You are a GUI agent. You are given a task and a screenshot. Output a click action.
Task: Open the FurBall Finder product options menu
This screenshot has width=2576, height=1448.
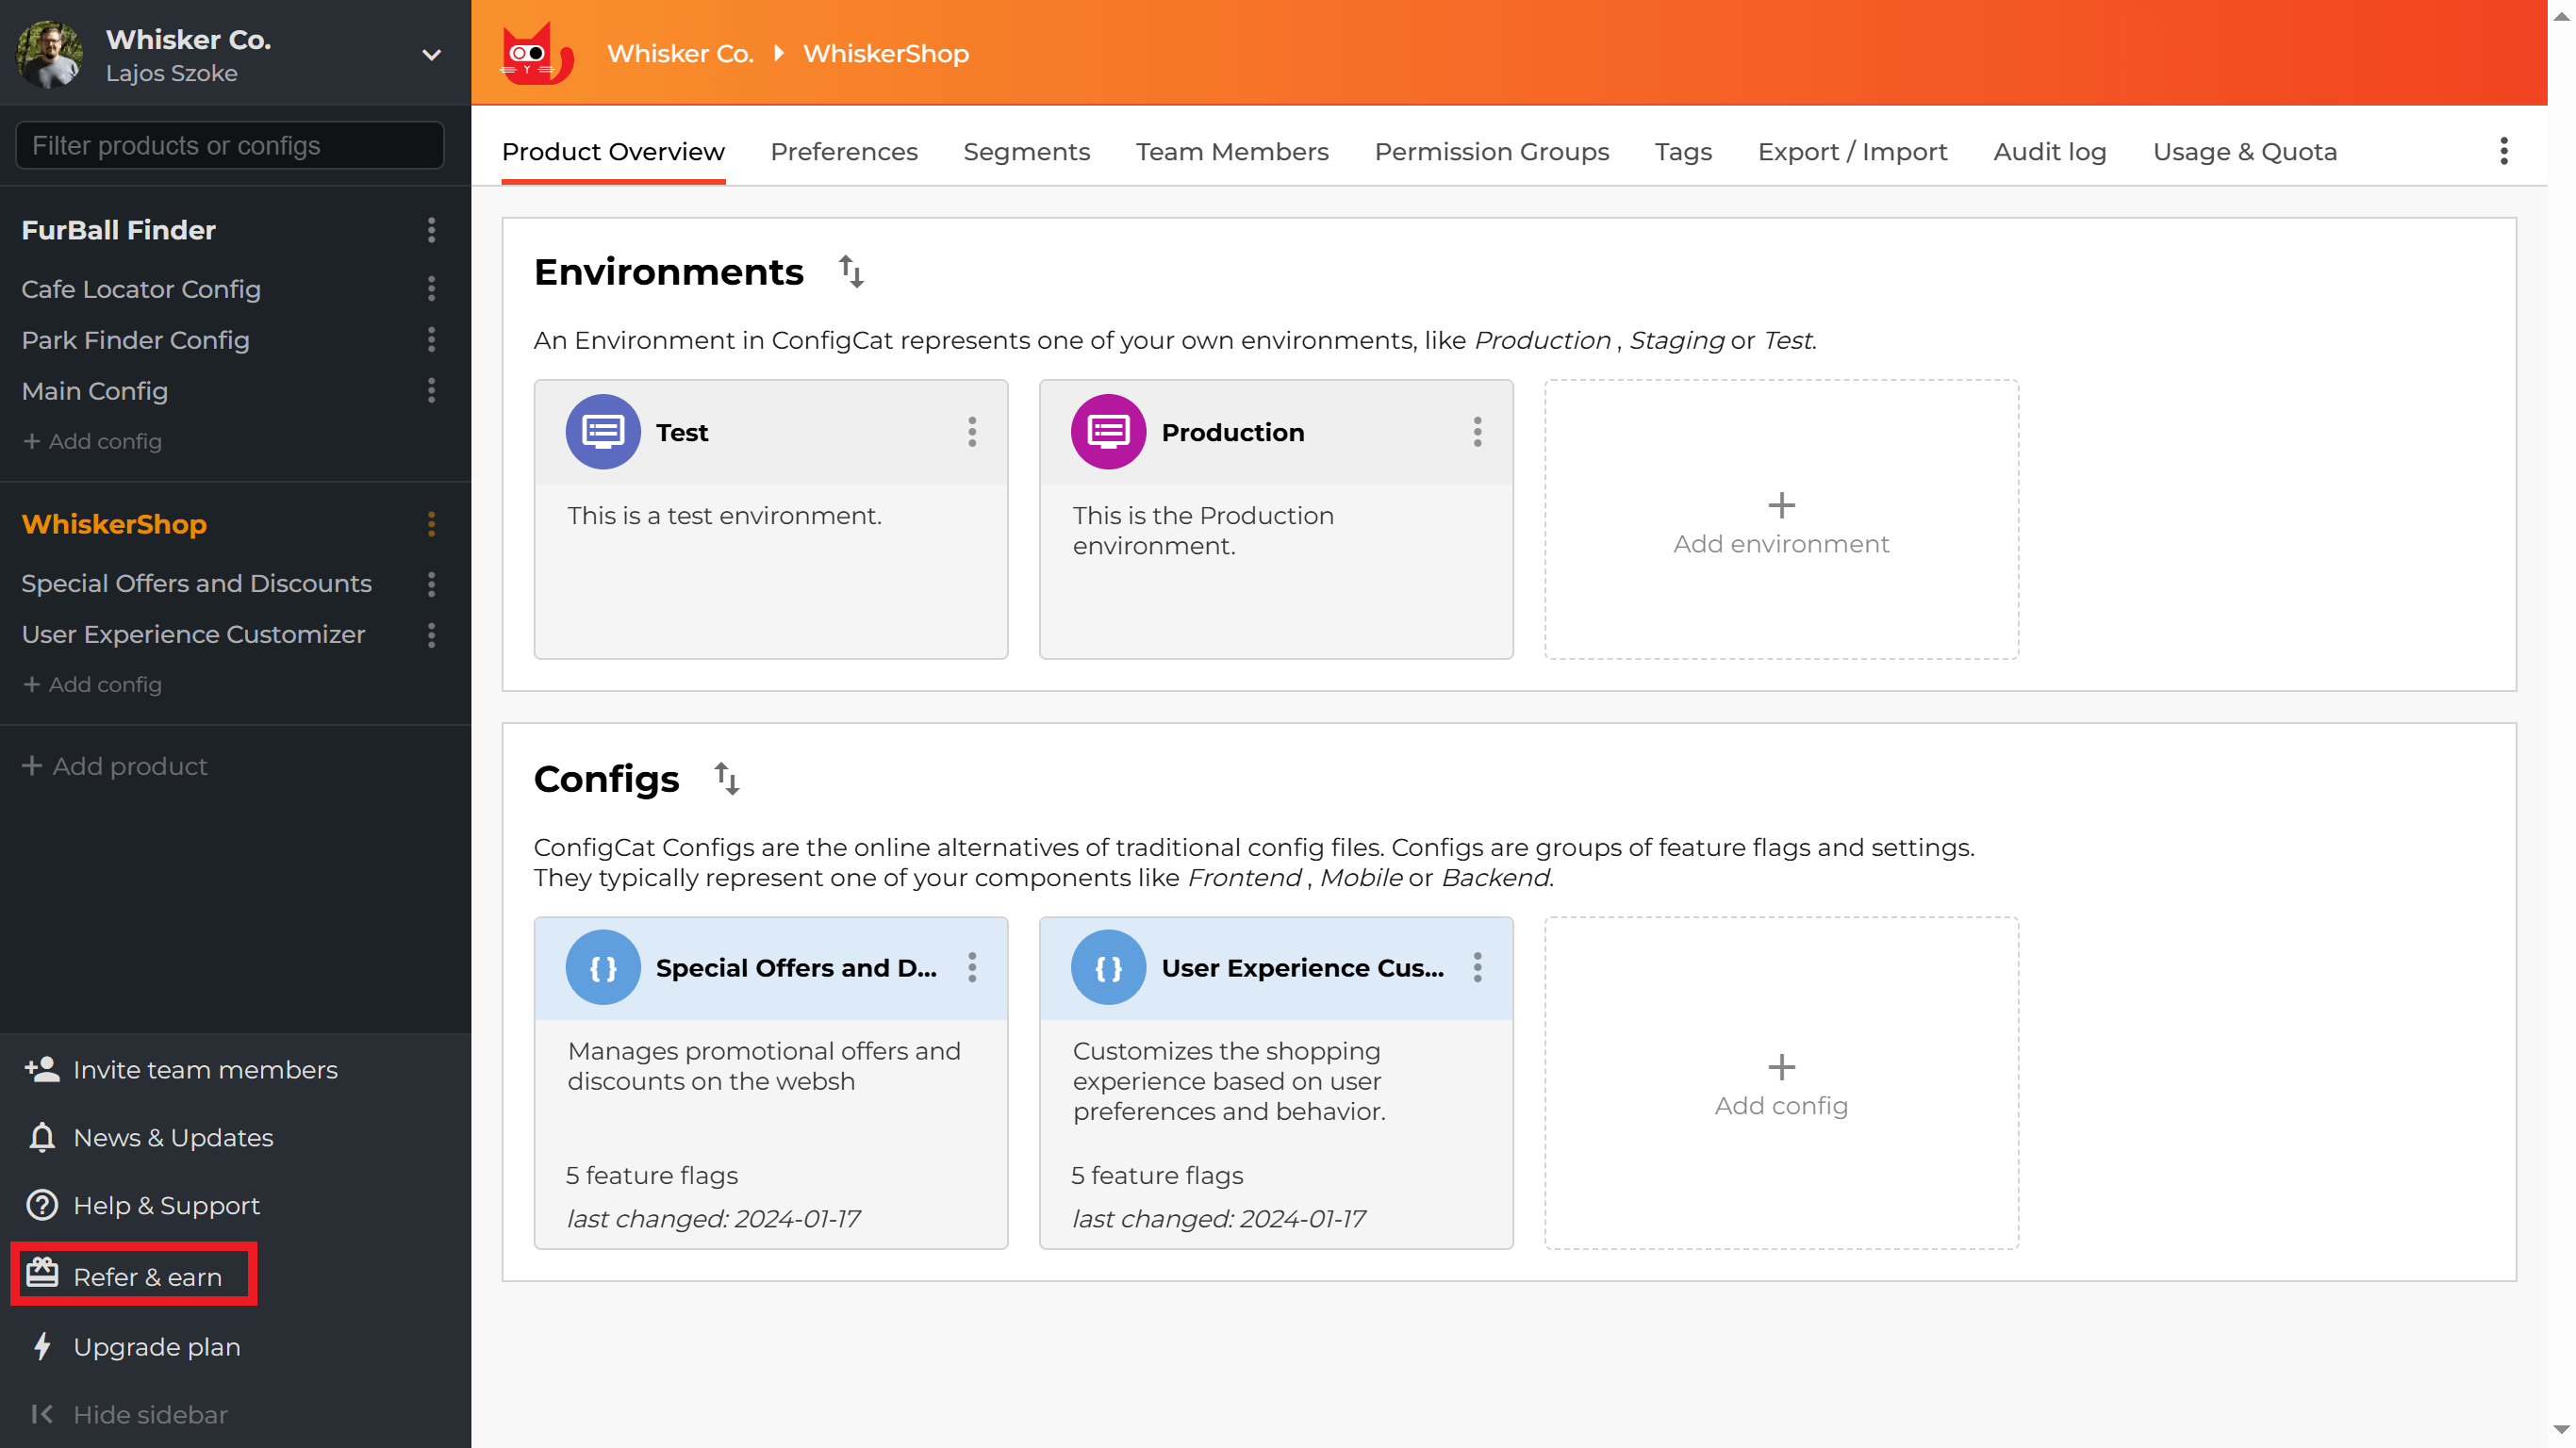tap(431, 230)
